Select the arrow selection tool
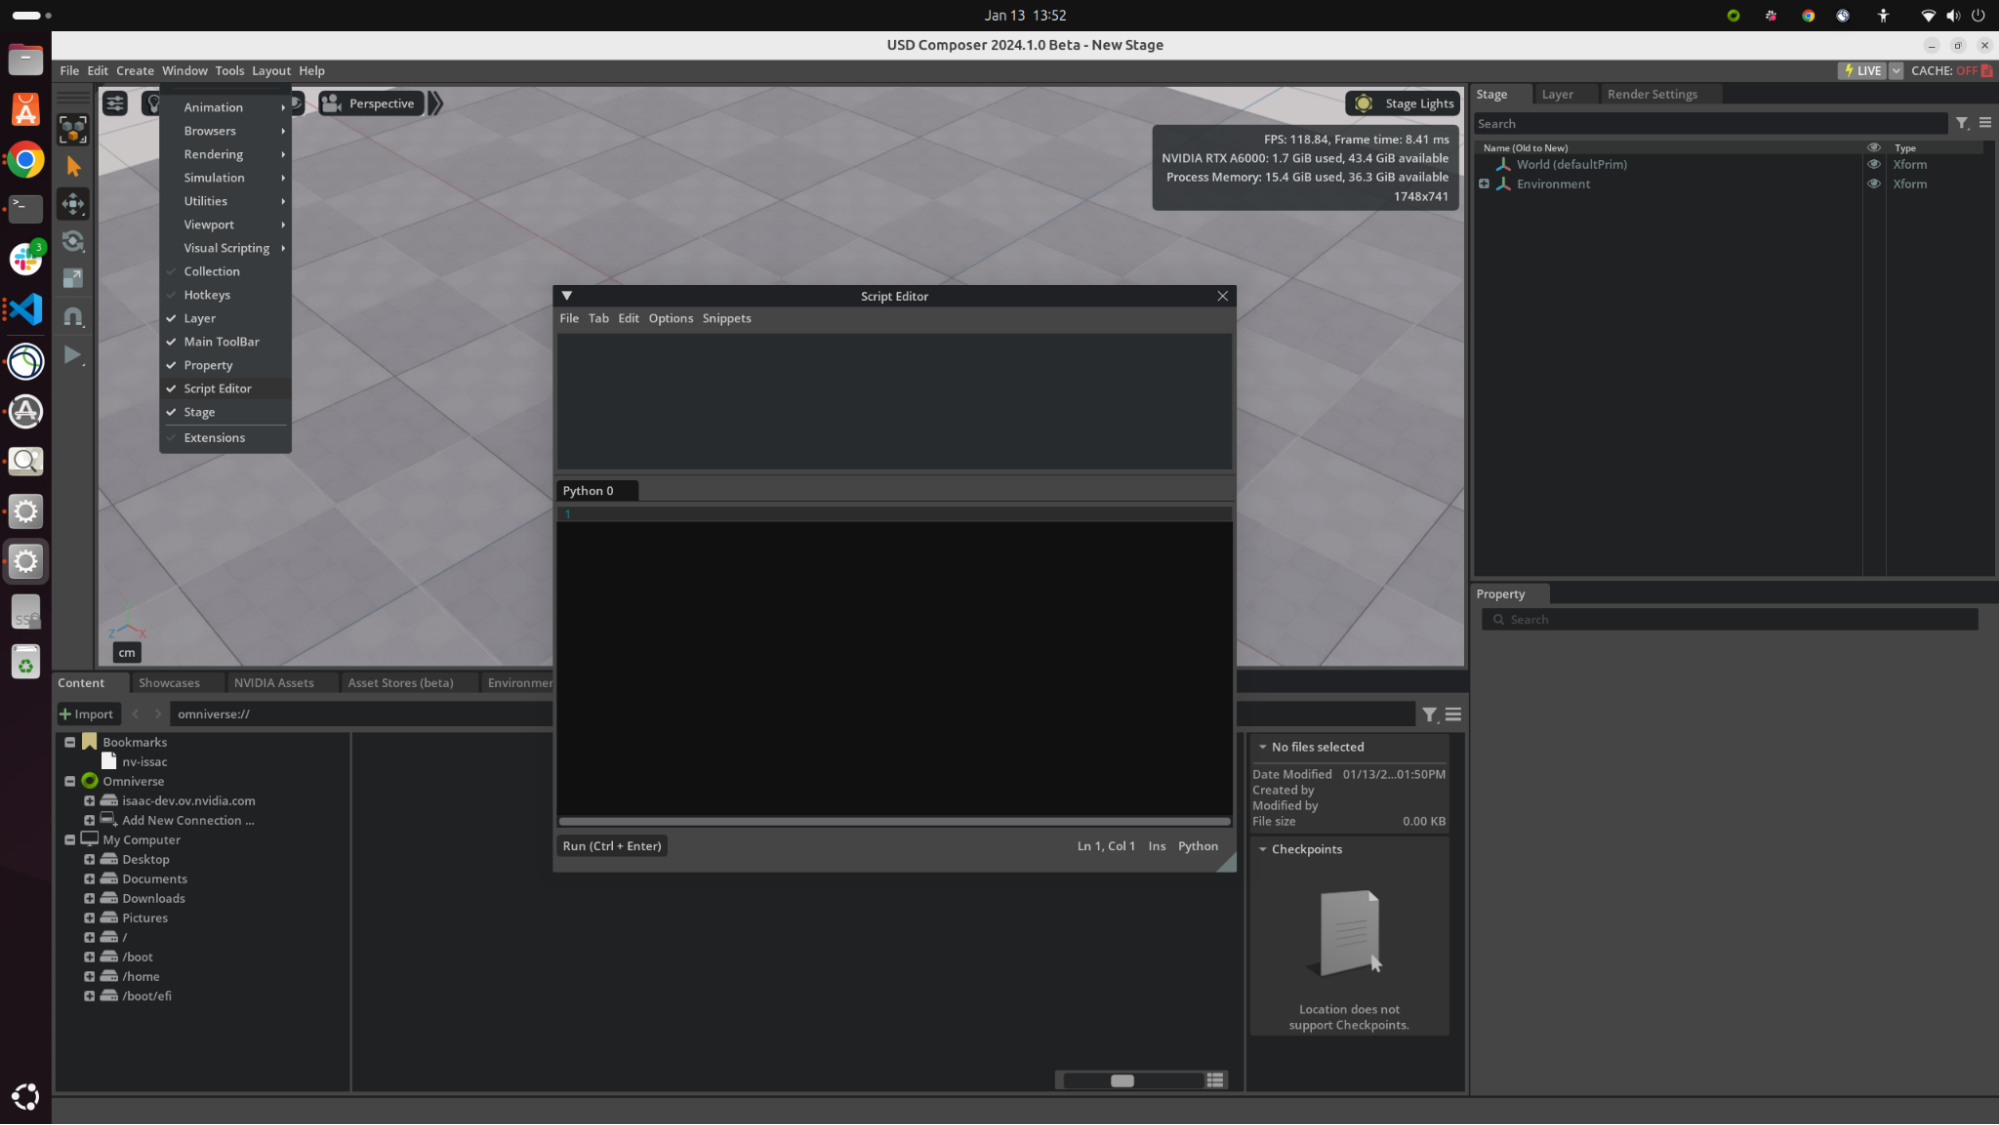1999x1125 pixels. tap(73, 166)
